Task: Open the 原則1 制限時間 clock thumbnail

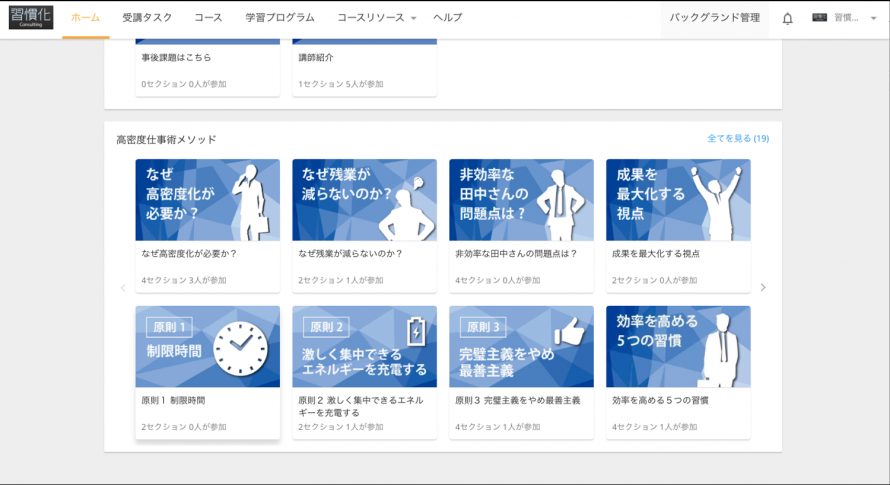Action: pos(207,346)
